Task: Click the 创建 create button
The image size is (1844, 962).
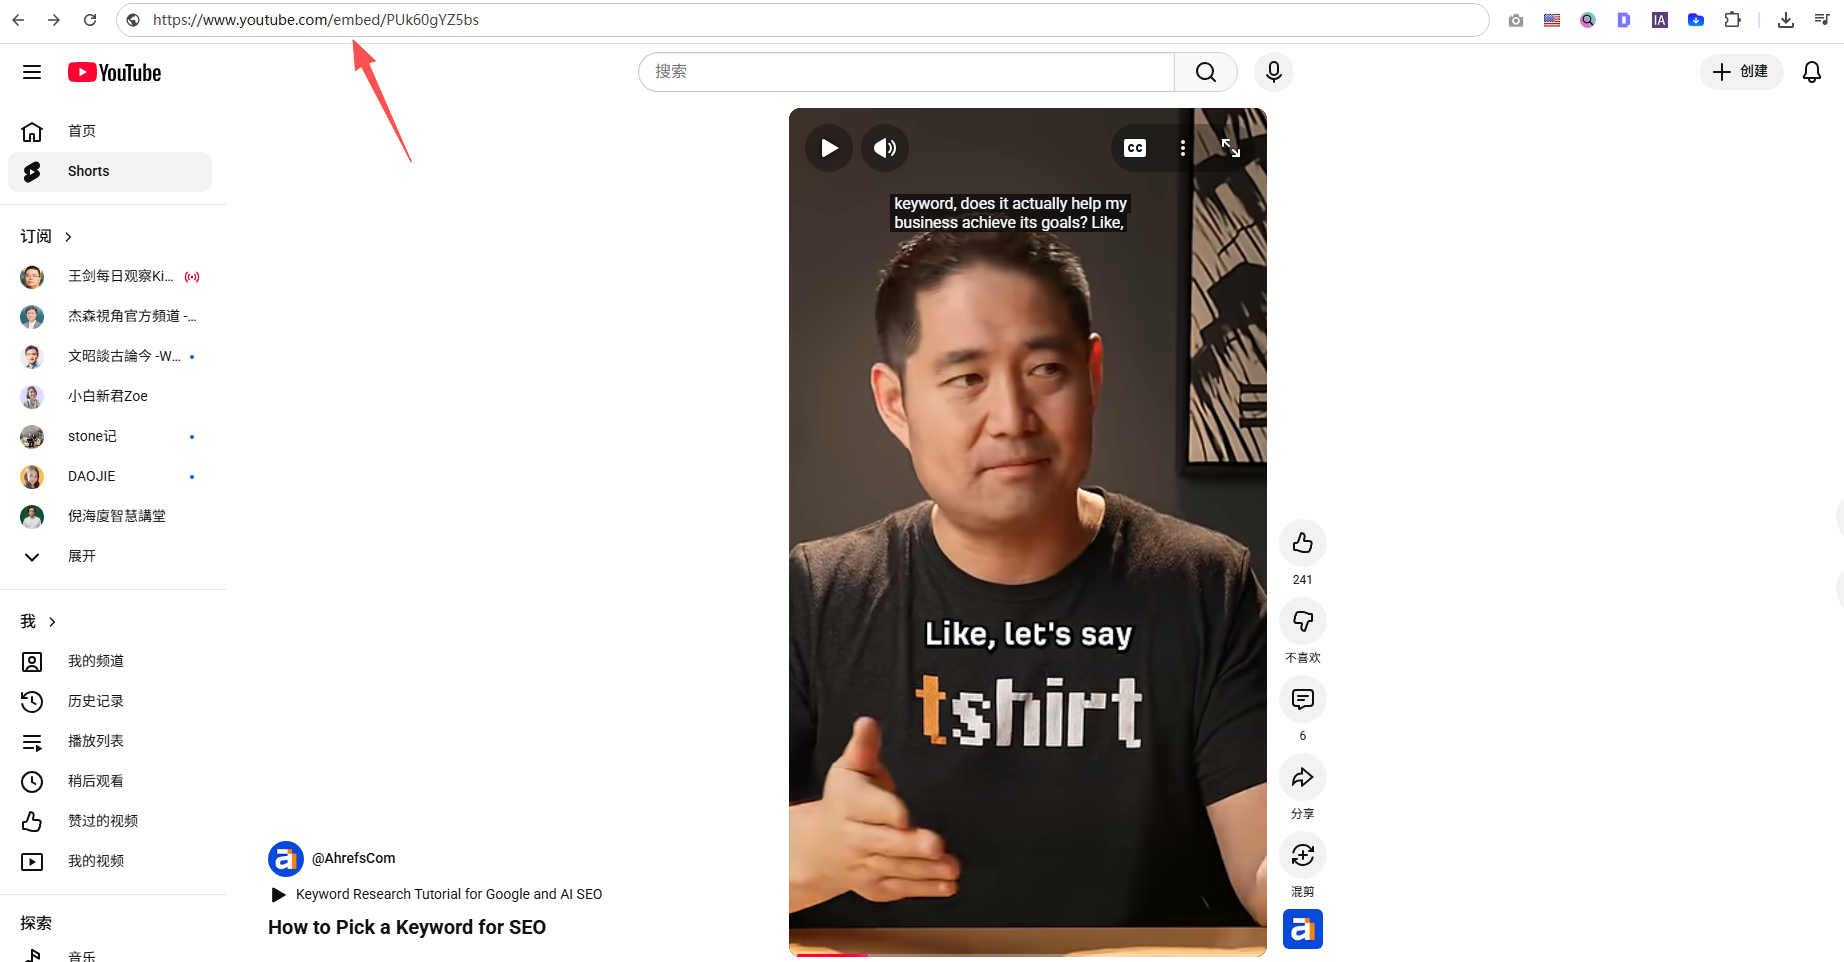Action: pyautogui.click(x=1741, y=72)
